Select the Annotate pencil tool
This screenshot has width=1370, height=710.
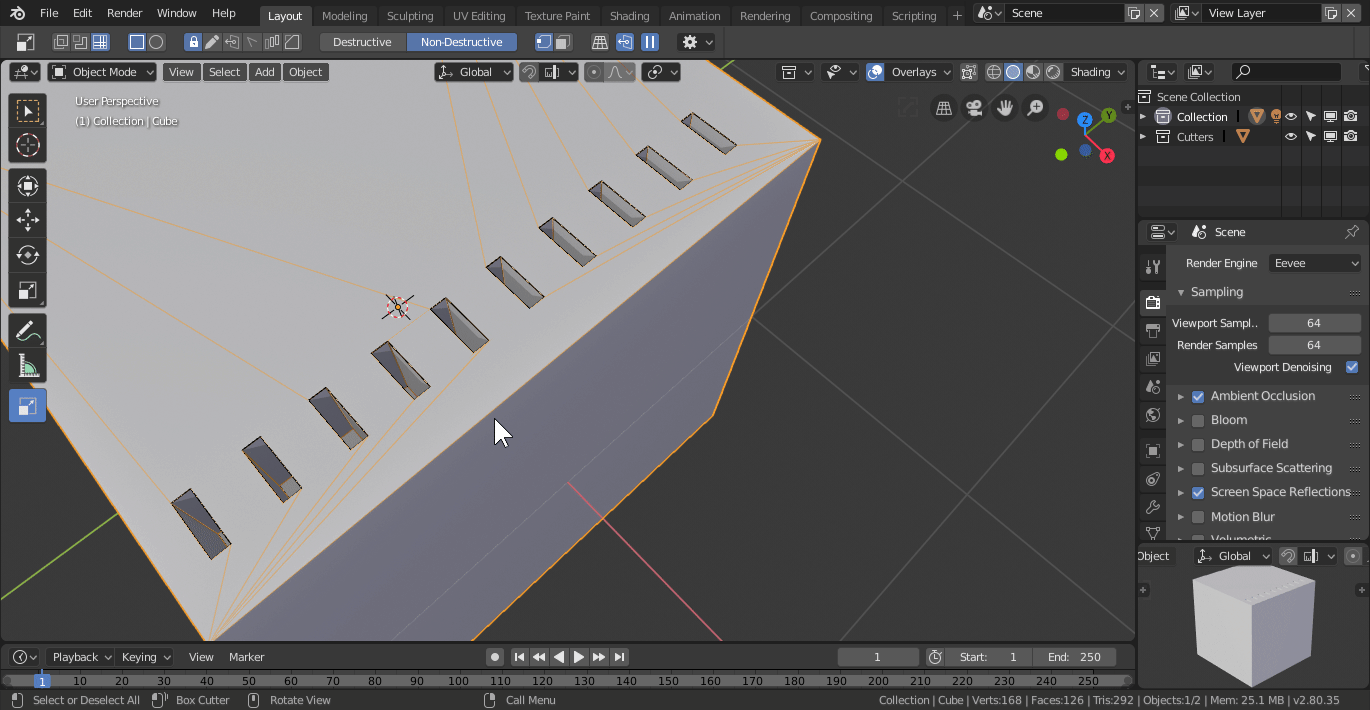click(x=28, y=331)
